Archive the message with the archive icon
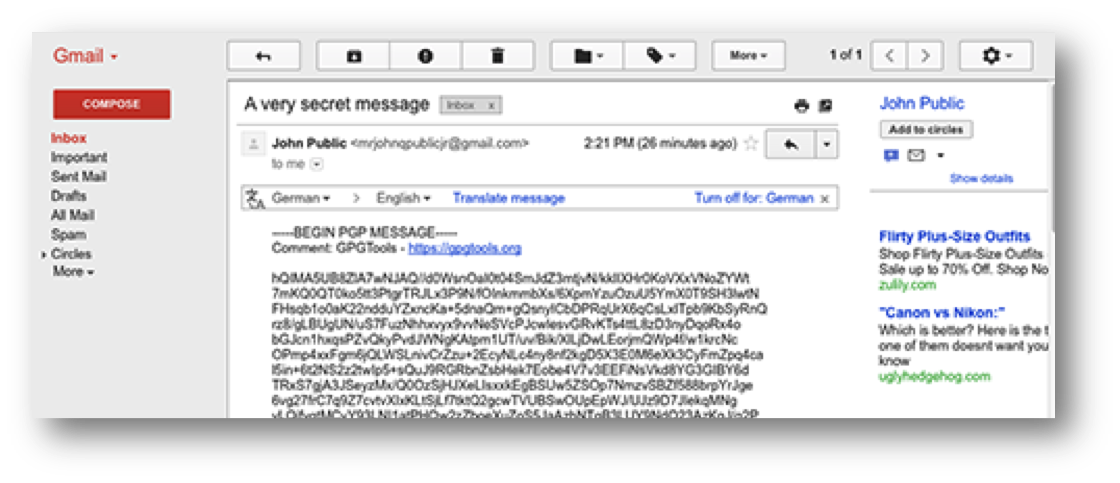 [x=354, y=56]
